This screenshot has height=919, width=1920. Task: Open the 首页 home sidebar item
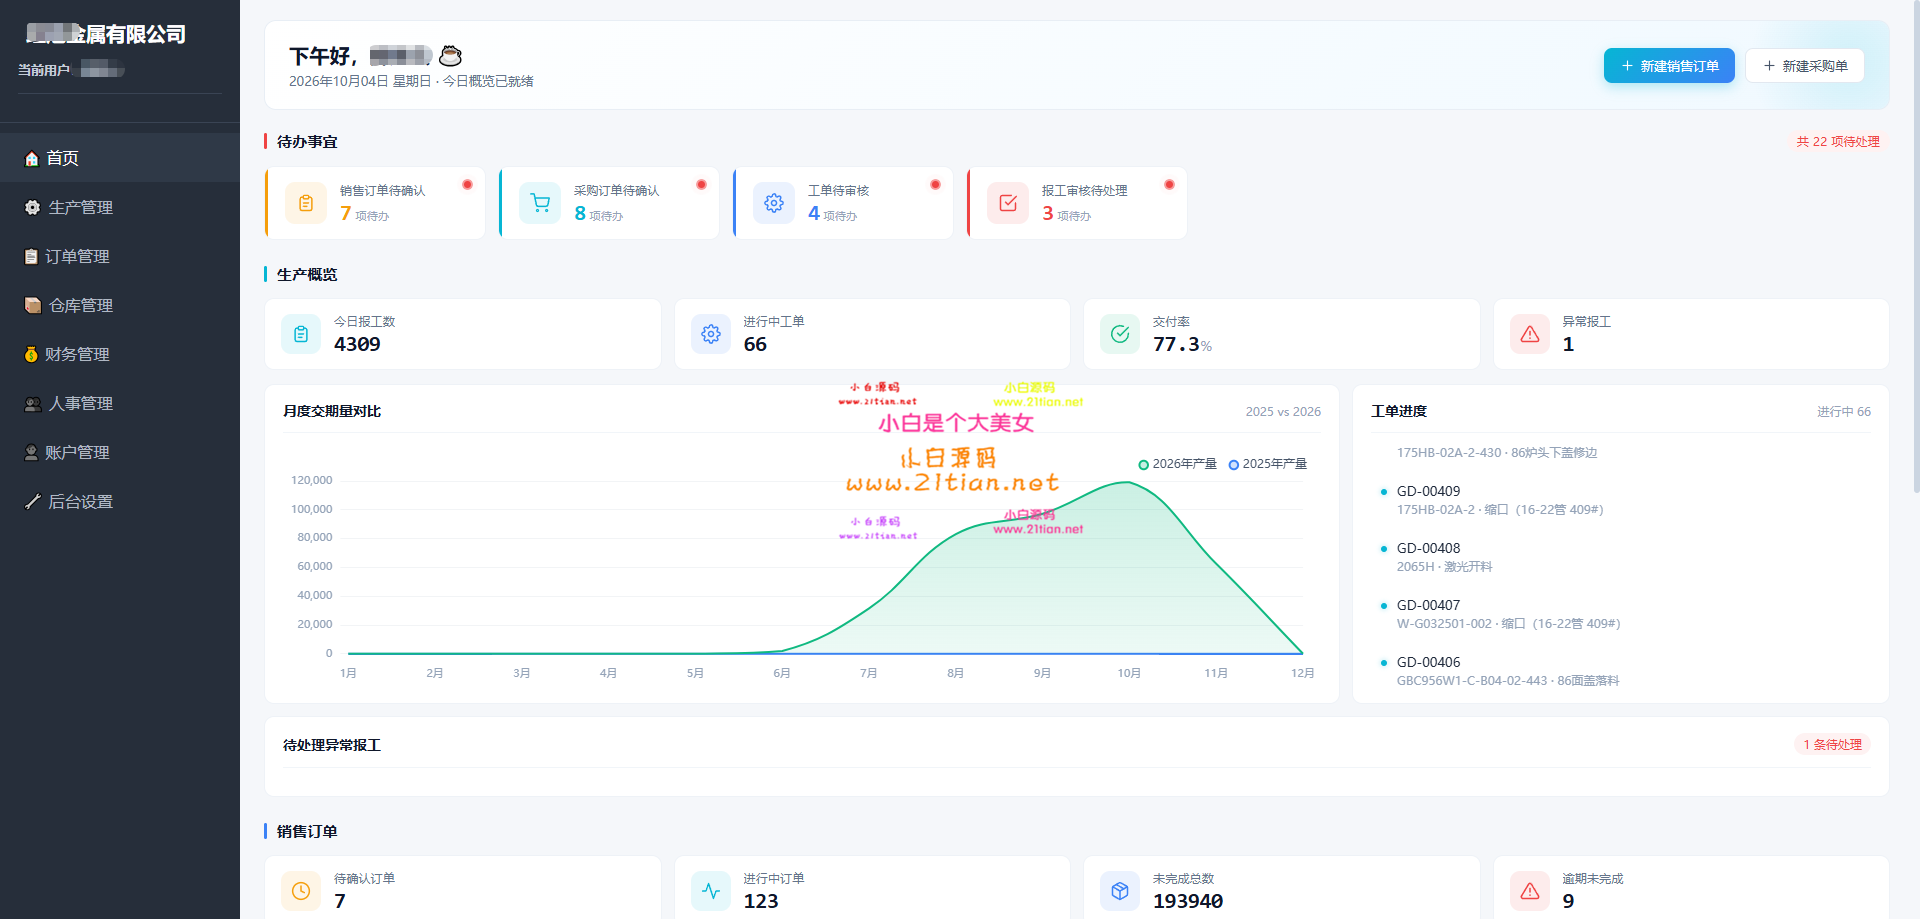click(x=120, y=158)
